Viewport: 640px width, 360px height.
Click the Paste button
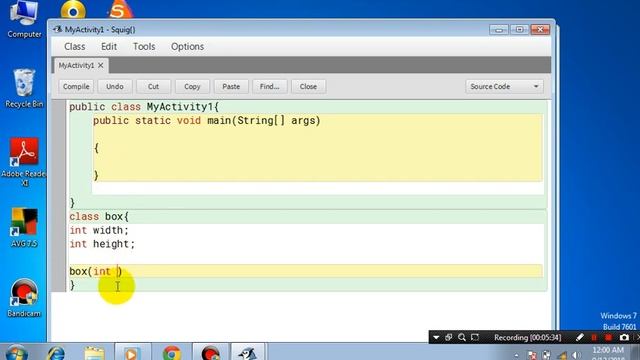coord(231,87)
